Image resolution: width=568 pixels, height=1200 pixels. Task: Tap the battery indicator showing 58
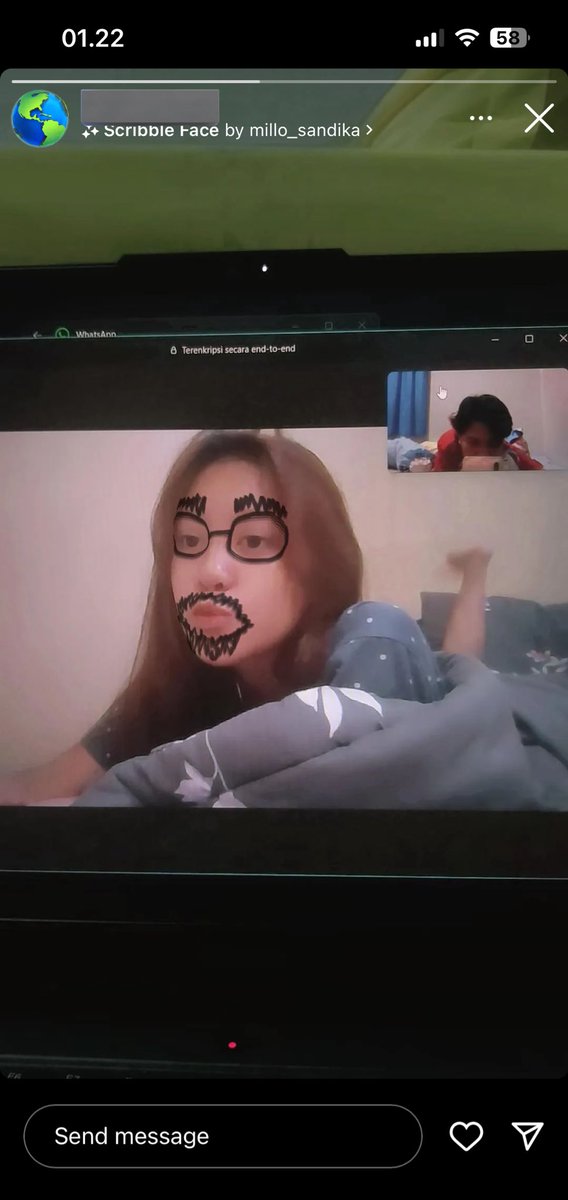(x=508, y=38)
